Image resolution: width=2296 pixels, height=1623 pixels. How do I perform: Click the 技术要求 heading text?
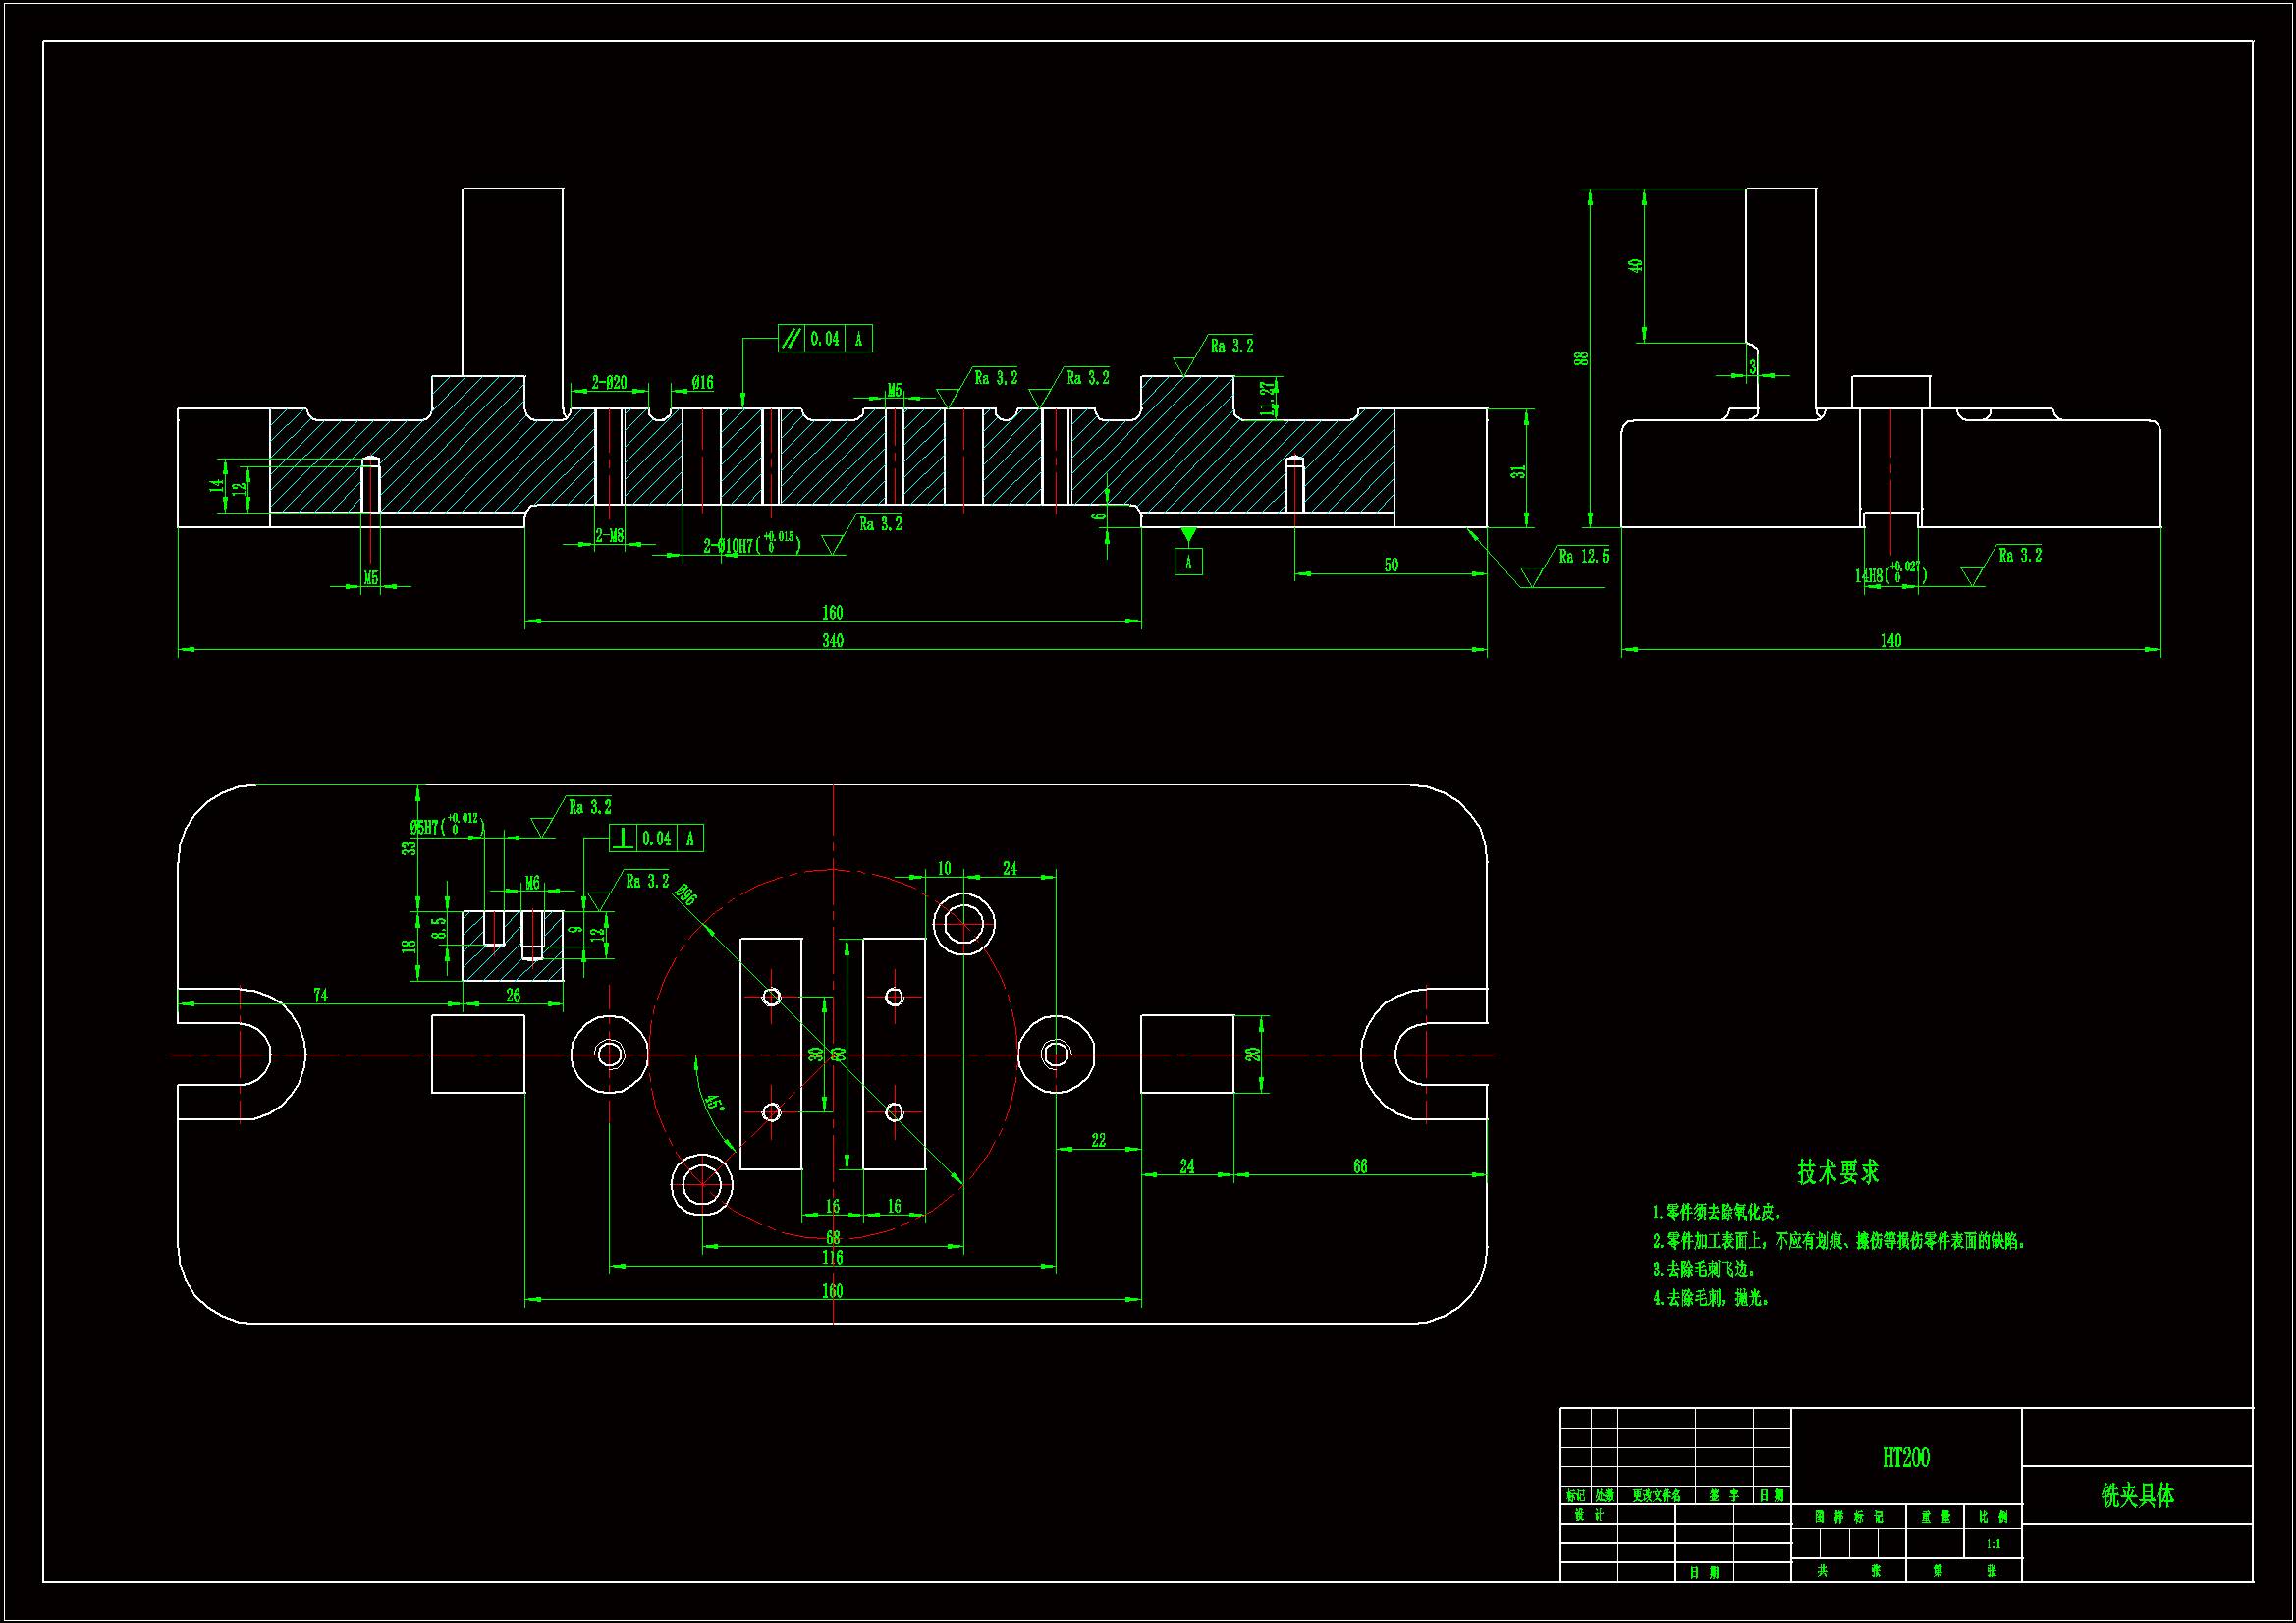pos(1838,1172)
